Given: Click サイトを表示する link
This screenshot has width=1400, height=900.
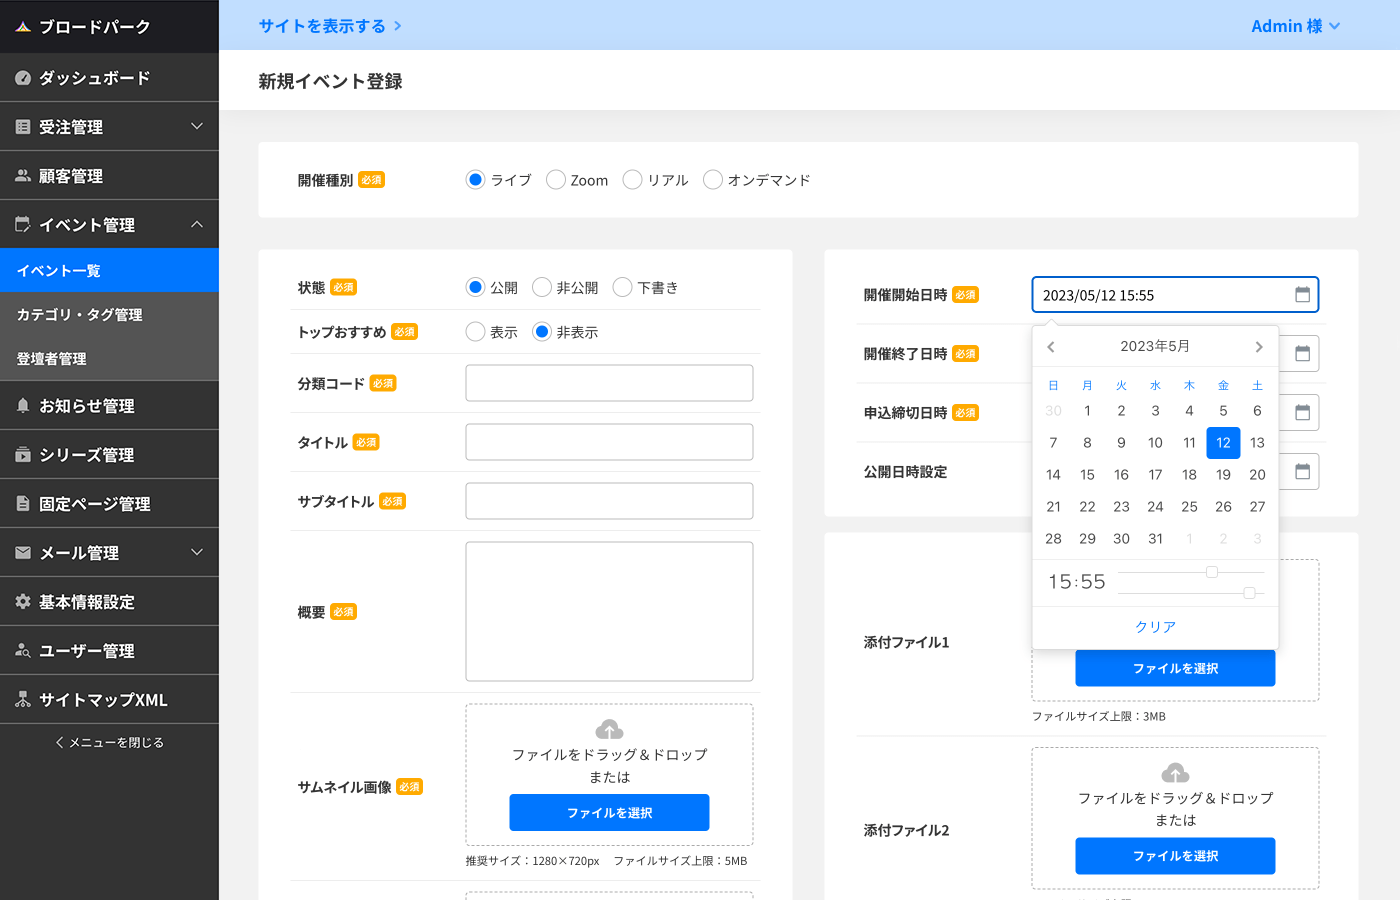Looking at the screenshot, I should [x=330, y=26].
